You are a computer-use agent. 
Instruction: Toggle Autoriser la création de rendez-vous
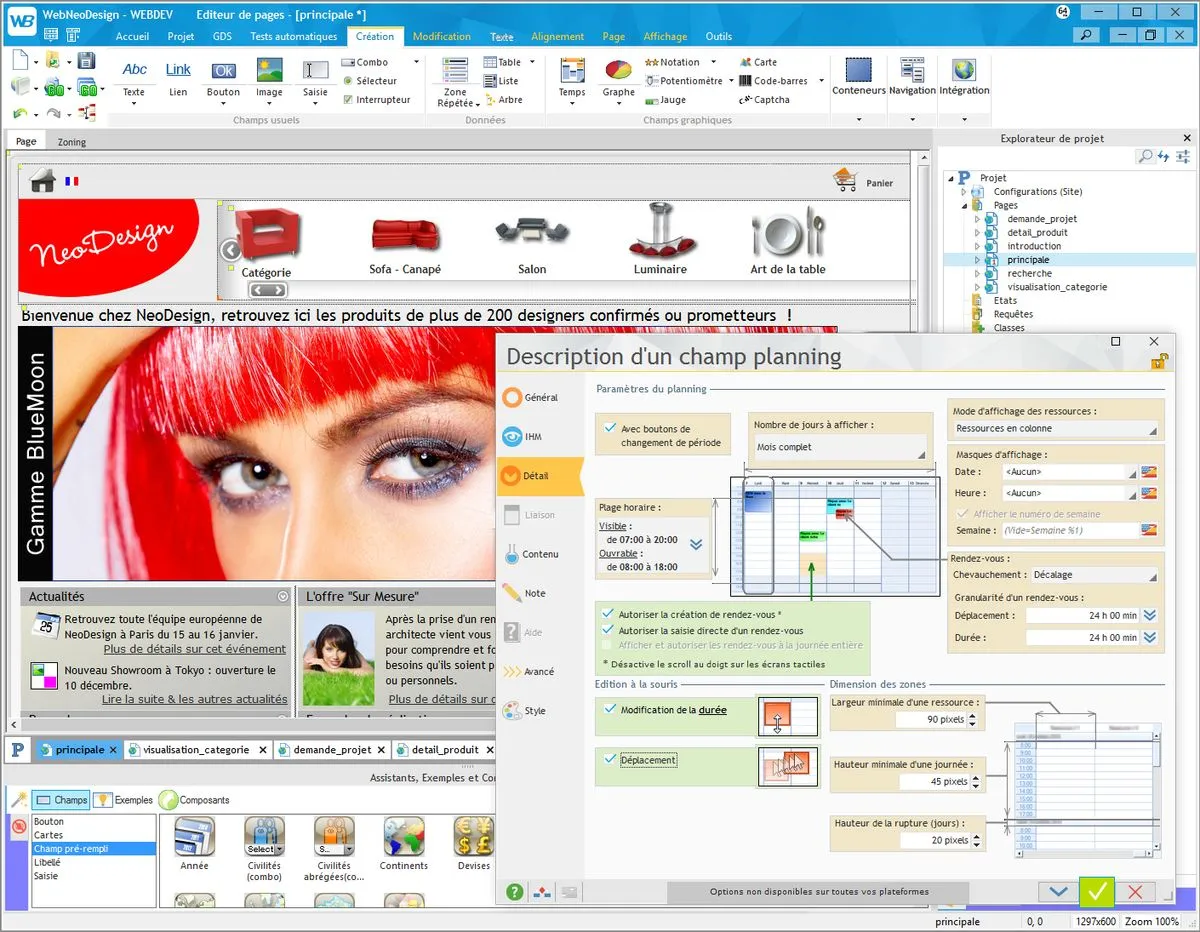608,614
